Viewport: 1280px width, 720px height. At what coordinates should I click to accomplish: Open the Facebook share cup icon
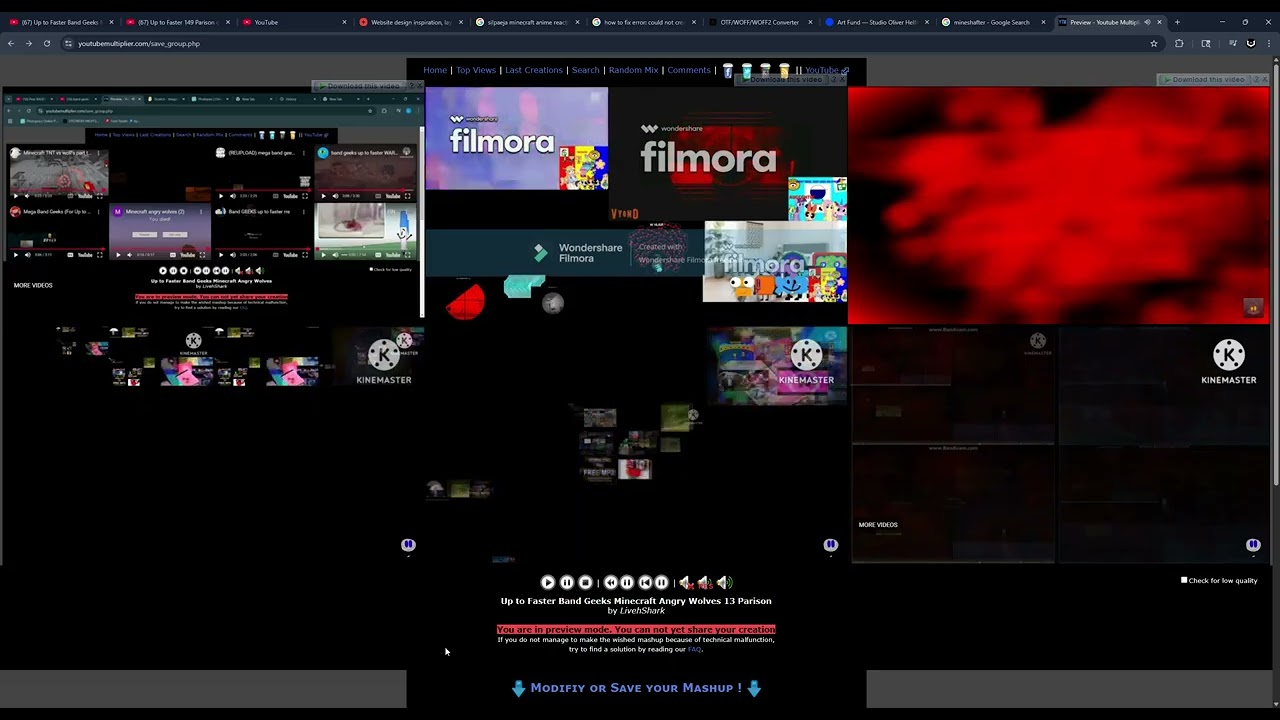728,70
